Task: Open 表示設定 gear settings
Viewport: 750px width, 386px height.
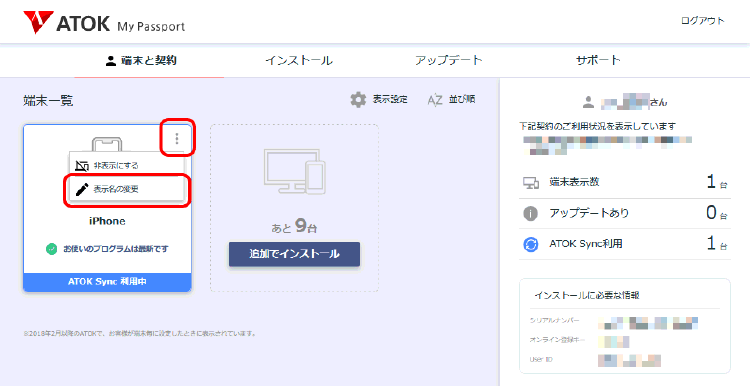Action: tap(379, 100)
